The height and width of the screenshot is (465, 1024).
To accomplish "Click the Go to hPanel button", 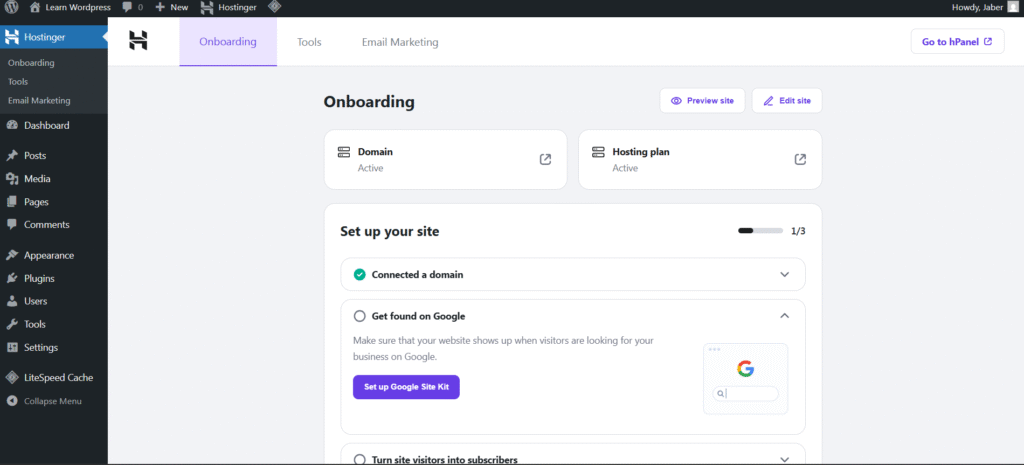I will click(957, 42).
